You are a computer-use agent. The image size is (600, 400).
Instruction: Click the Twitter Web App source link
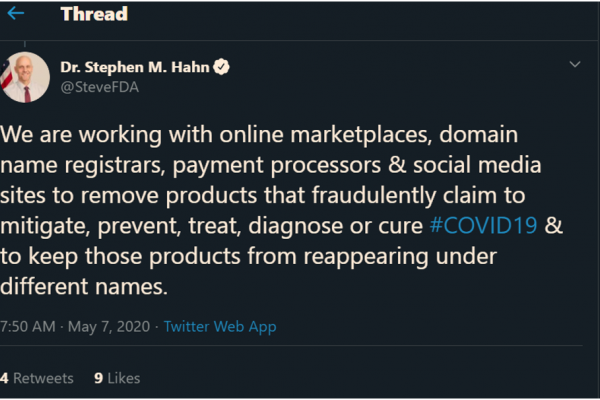coord(219,327)
